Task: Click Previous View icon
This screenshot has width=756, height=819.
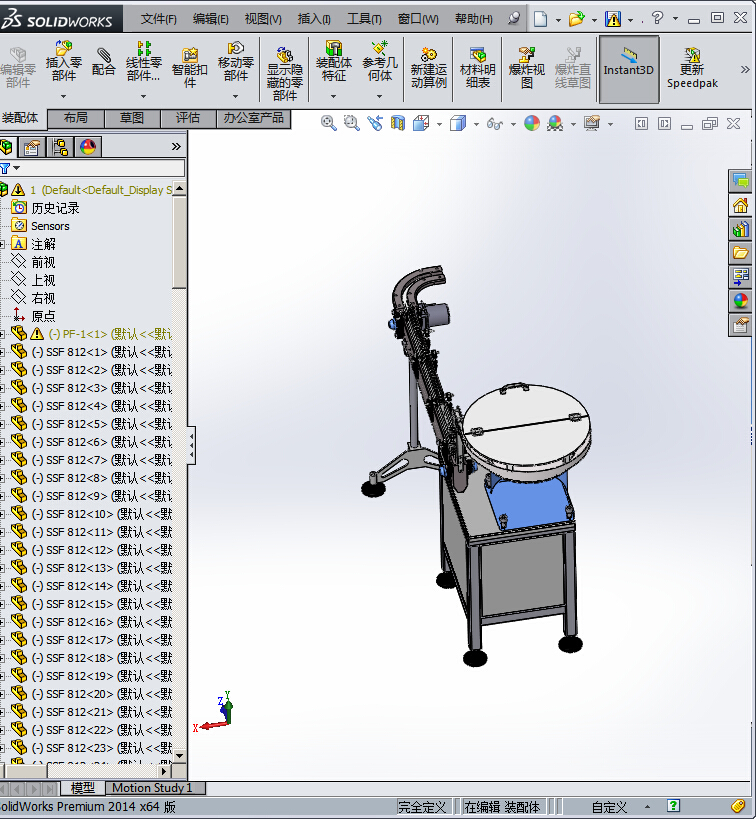Action: pos(375,123)
